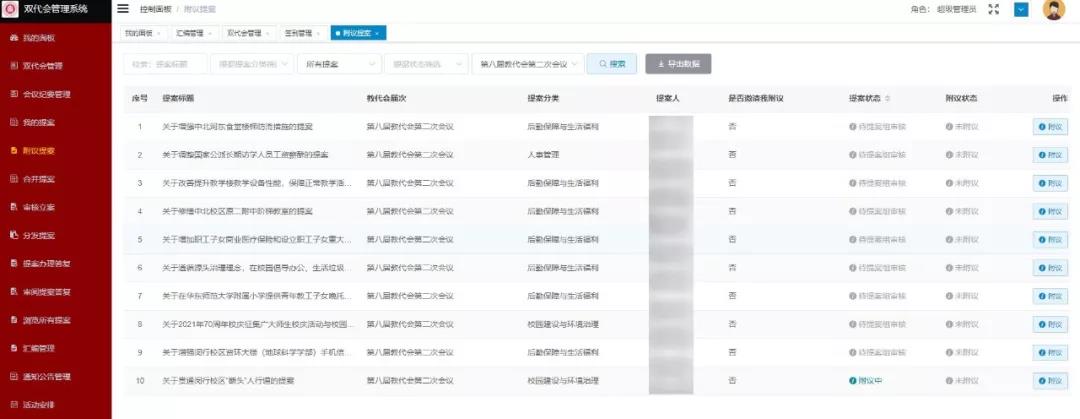Open the proposal status filter dropdown
Screen dimensions: 1080x419
[x=424, y=64]
